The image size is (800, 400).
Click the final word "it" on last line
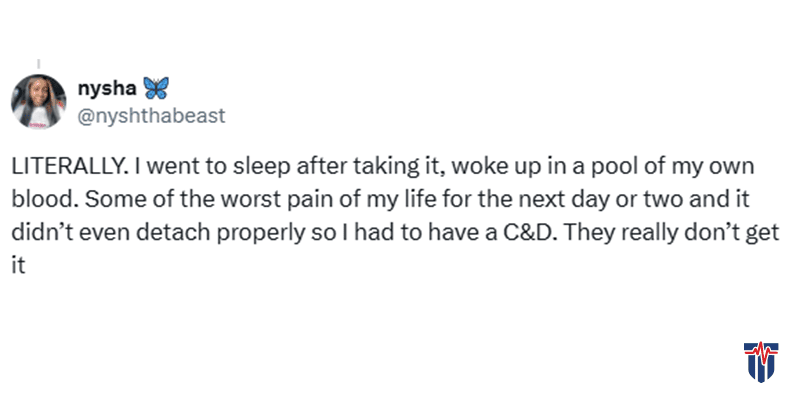[18, 267]
